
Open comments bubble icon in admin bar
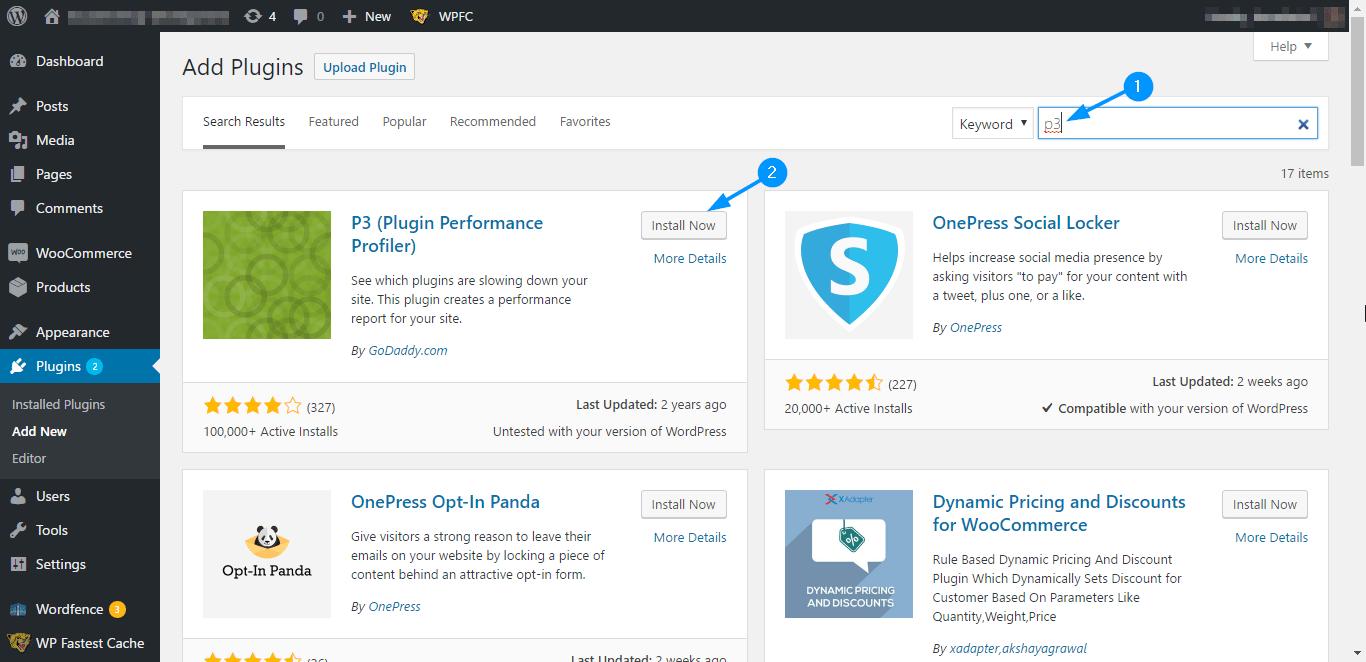(306, 16)
